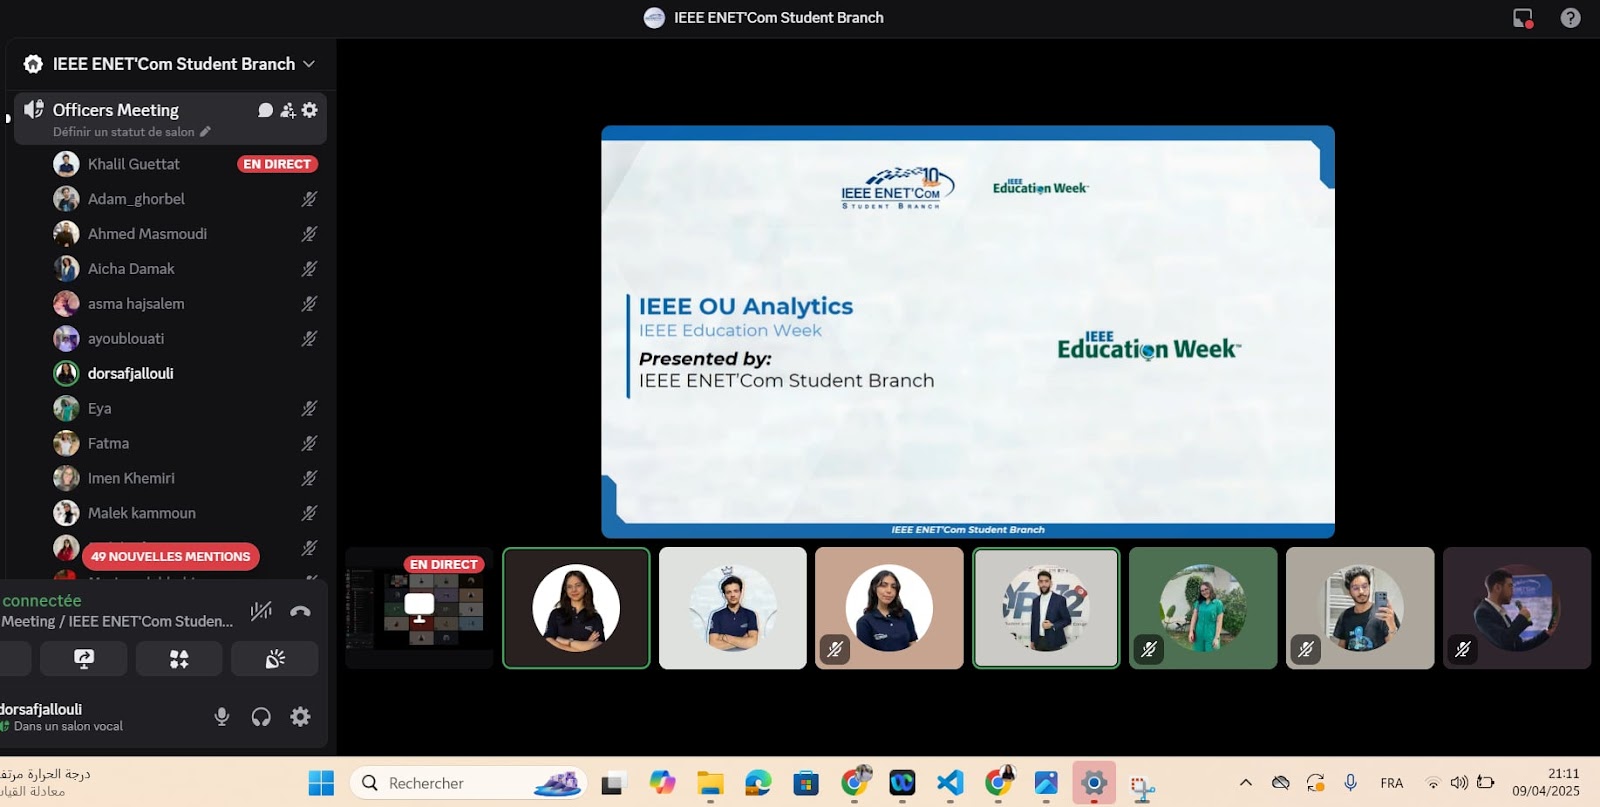Open Windows Start menu
Viewport: 1600px width, 807px height.
[x=321, y=783]
